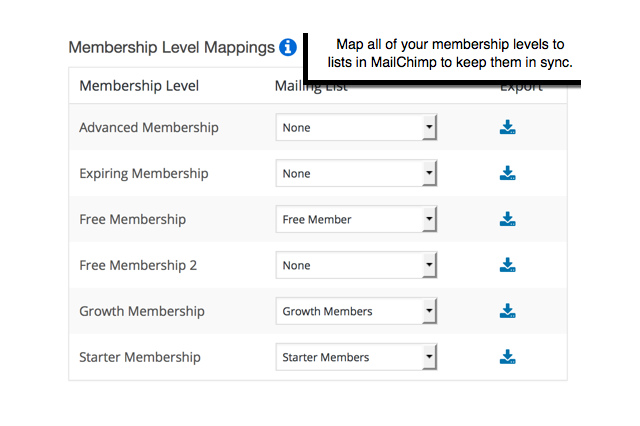Open Expiring Membership mailing list dropdown
Image resolution: width=640 pixels, height=426 pixels.
coord(356,174)
